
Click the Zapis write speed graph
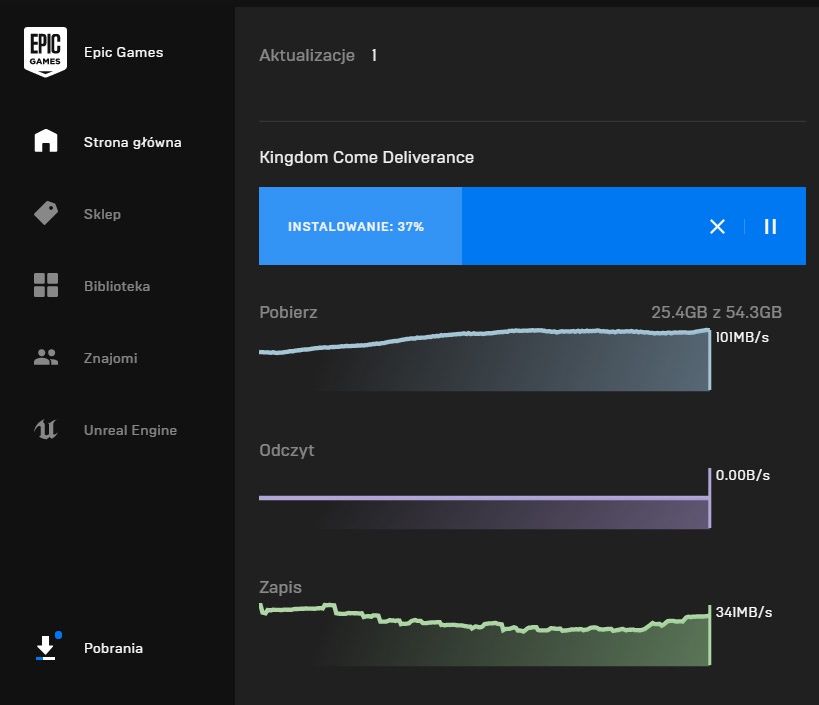(x=485, y=634)
